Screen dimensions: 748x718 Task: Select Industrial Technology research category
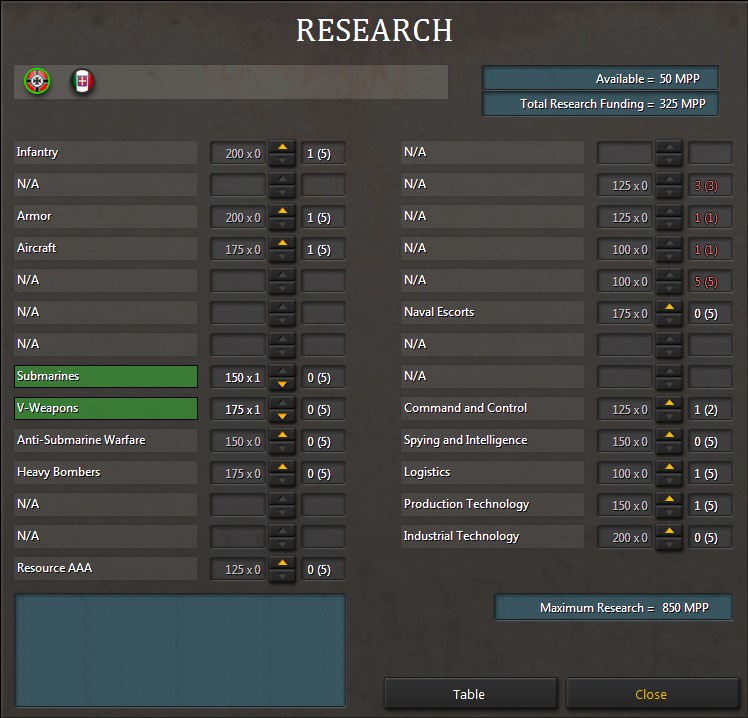click(492, 536)
